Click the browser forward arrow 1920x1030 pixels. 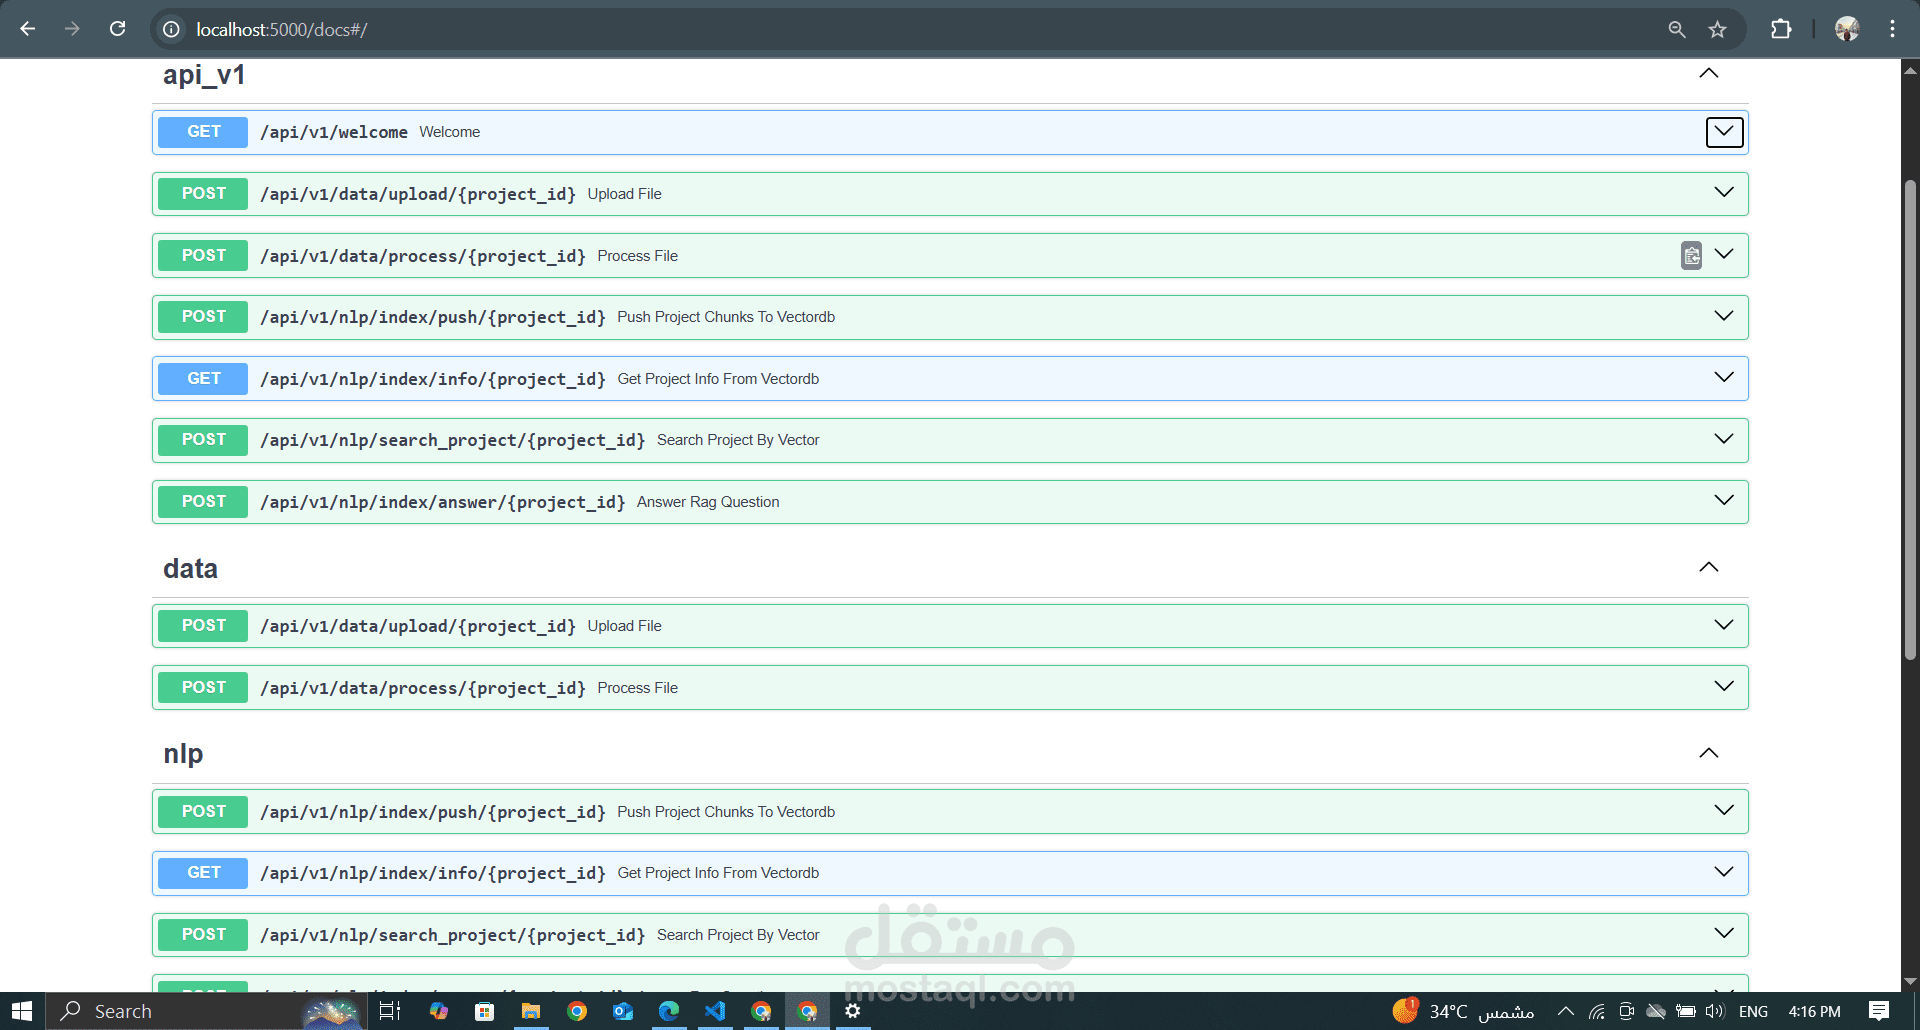[x=72, y=29]
